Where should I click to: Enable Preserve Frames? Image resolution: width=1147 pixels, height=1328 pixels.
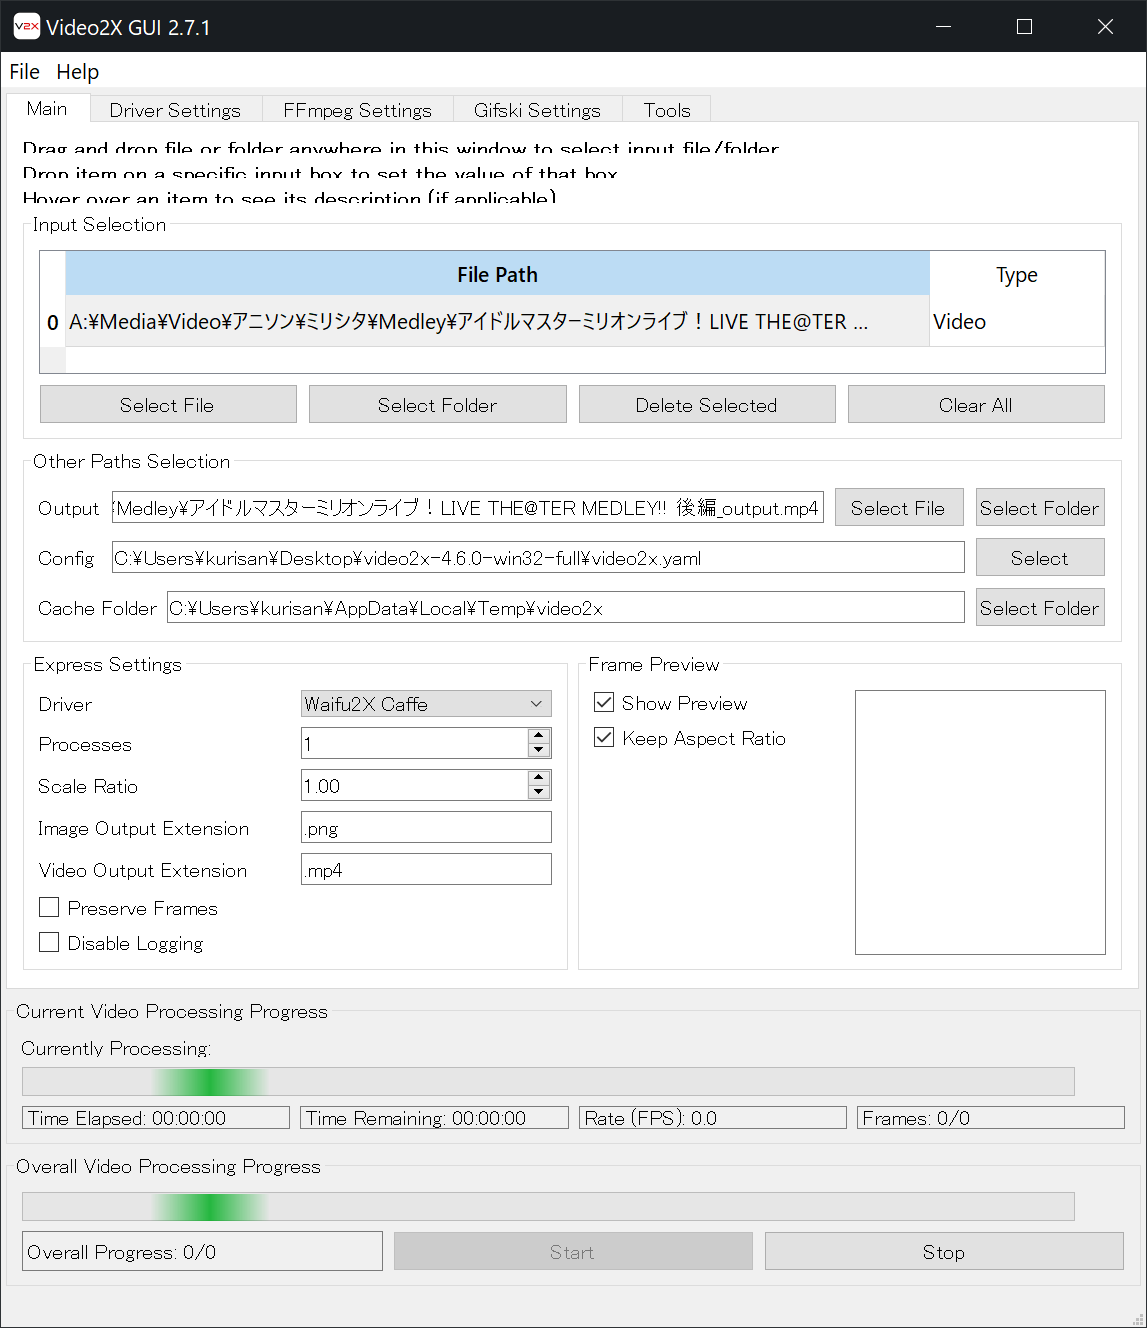[x=49, y=907]
